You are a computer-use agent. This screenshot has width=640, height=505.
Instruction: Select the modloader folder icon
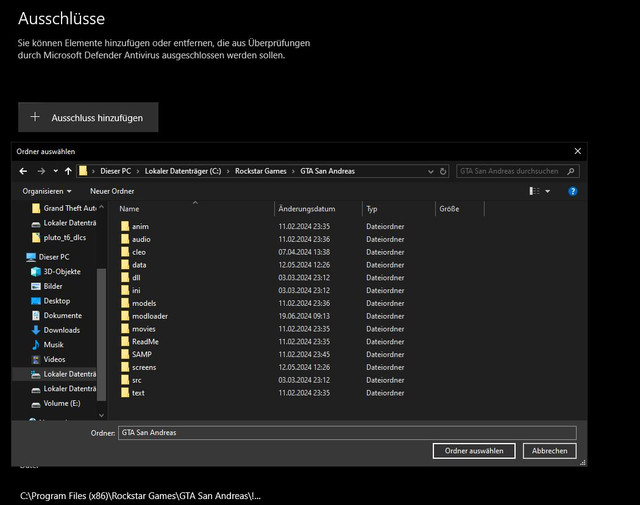pyautogui.click(x=125, y=316)
